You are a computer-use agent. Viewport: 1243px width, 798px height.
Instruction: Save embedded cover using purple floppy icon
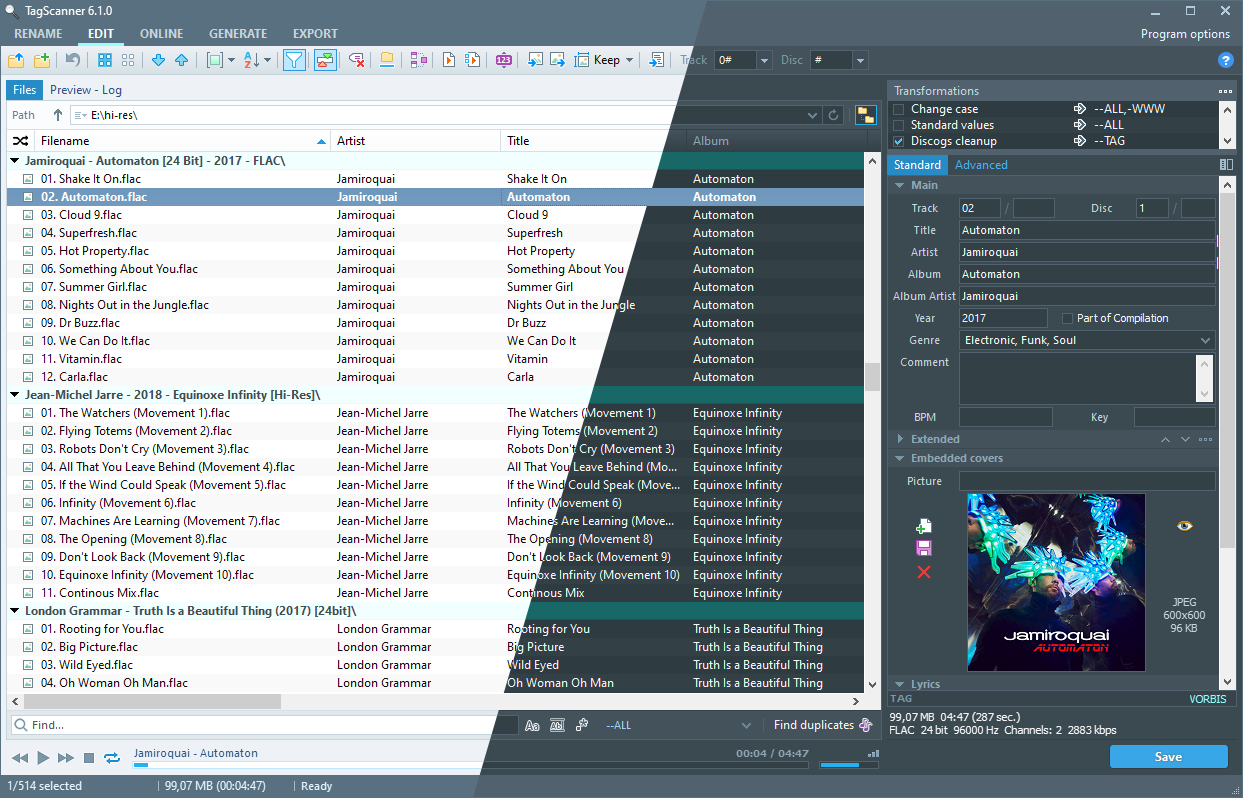click(x=923, y=549)
